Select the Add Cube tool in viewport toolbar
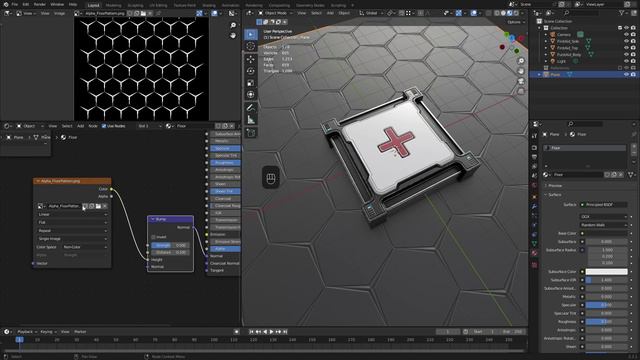This screenshot has width=640, height=360. tap(251, 133)
